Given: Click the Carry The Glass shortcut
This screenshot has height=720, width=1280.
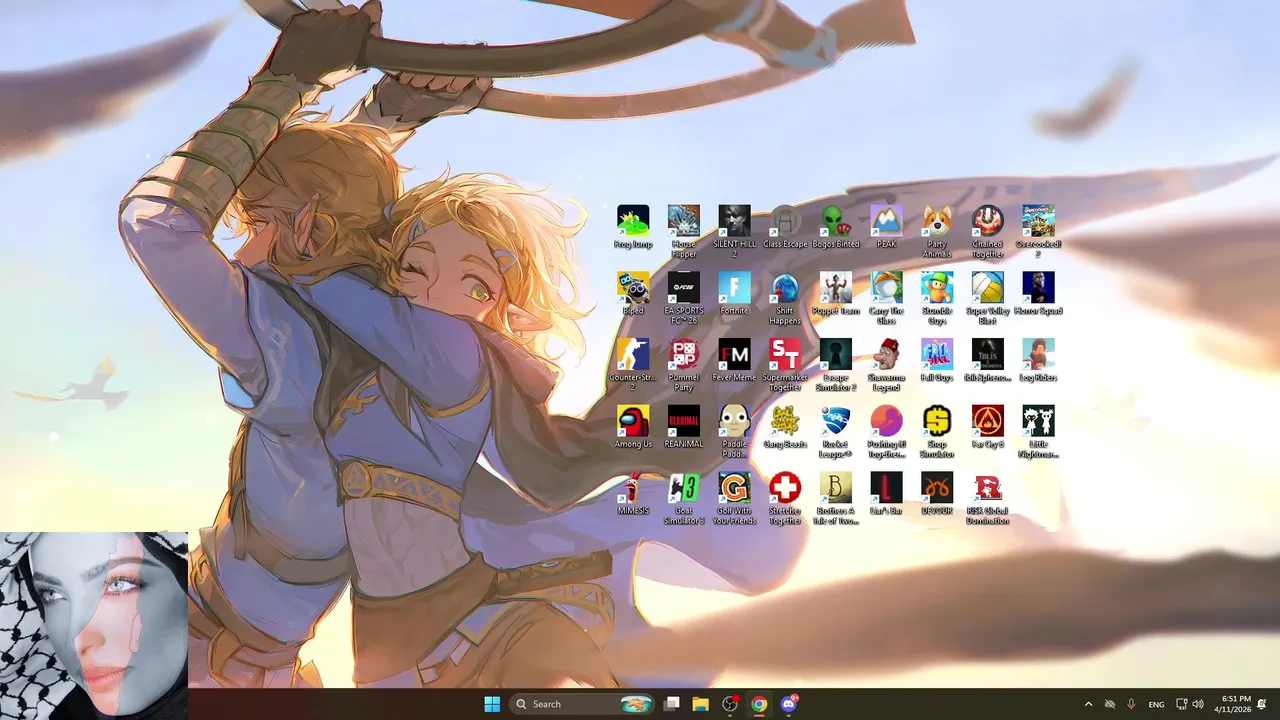Looking at the screenshot, I should (887, 298).
